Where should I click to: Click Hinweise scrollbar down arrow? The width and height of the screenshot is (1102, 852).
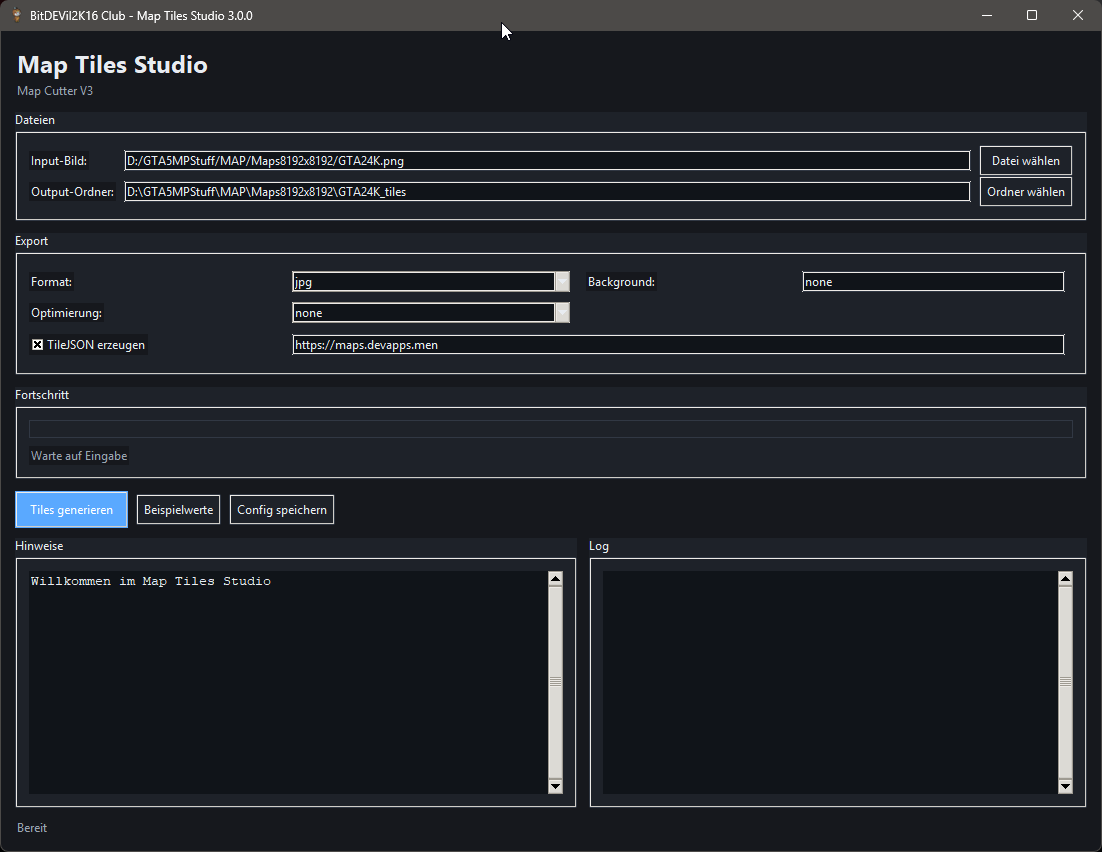(x=555, y=786)
